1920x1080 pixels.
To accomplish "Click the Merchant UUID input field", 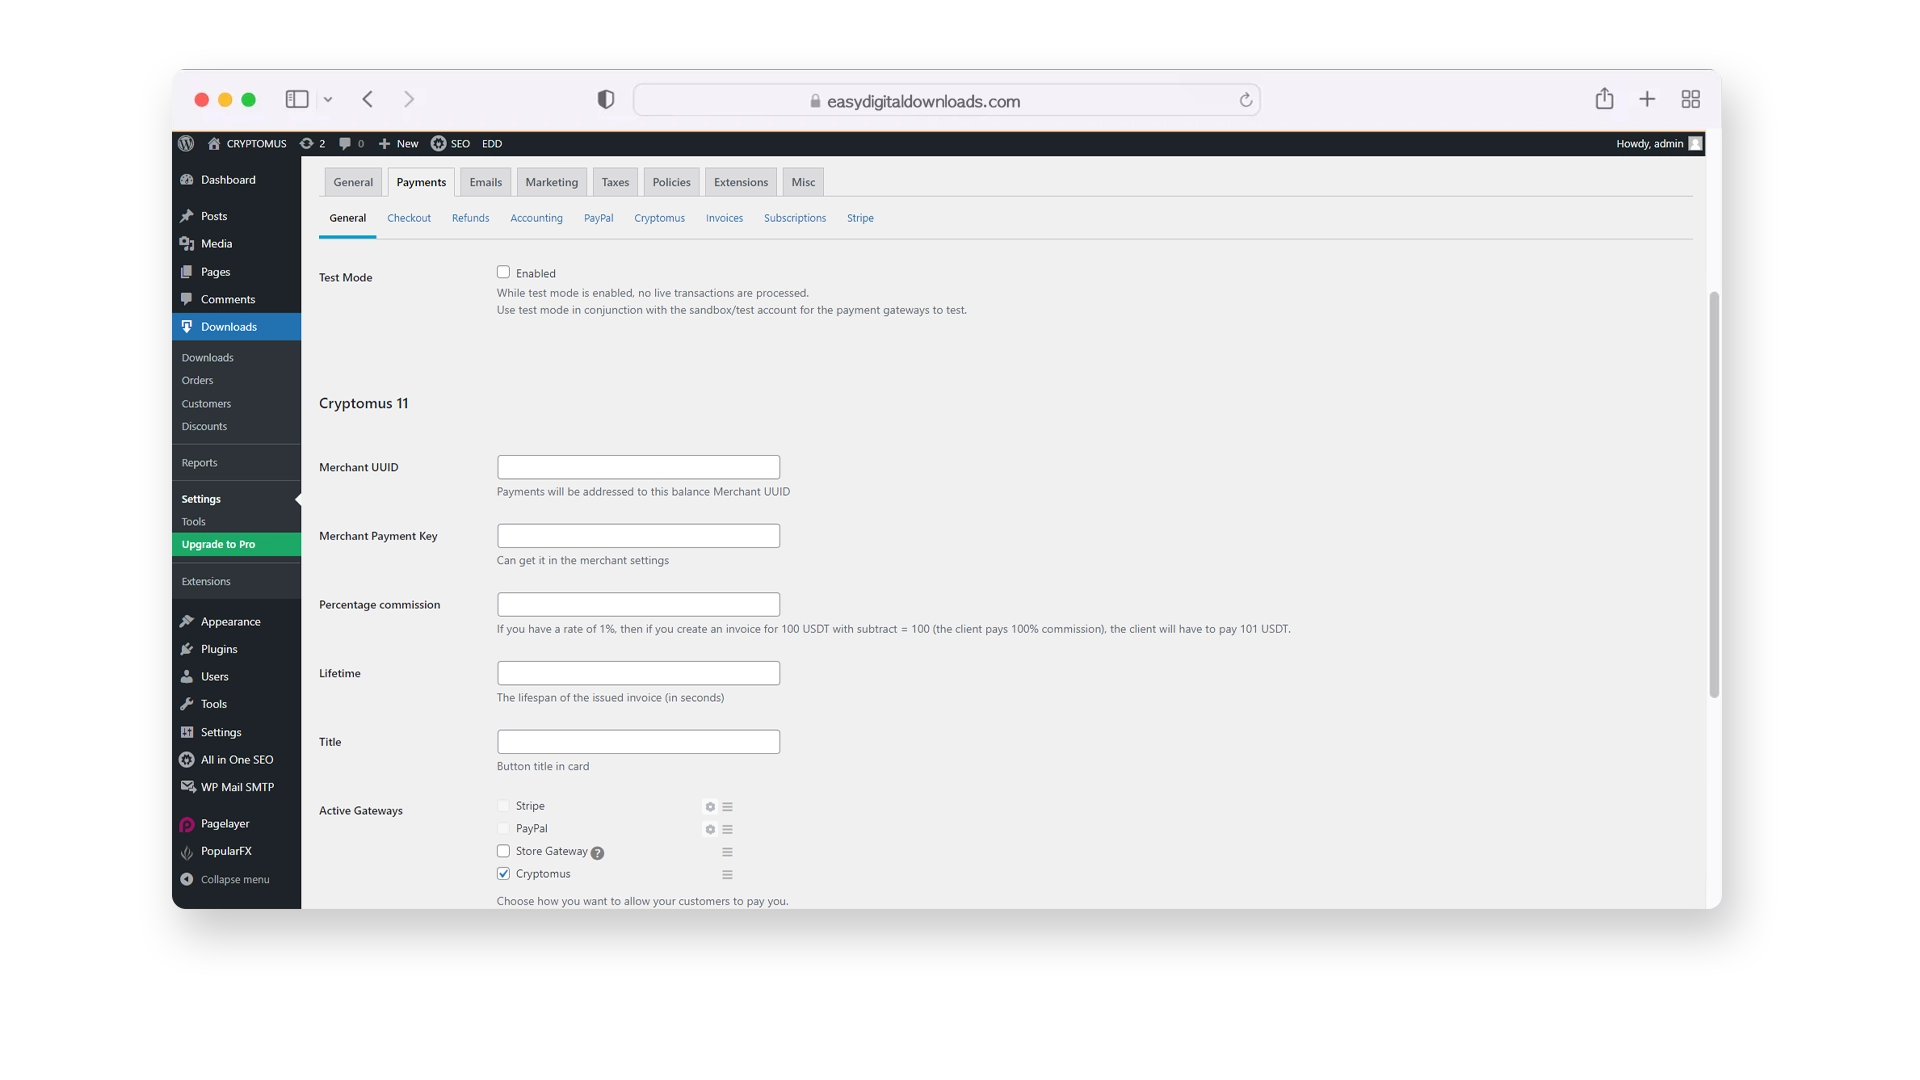I will (x=640, y=467).
